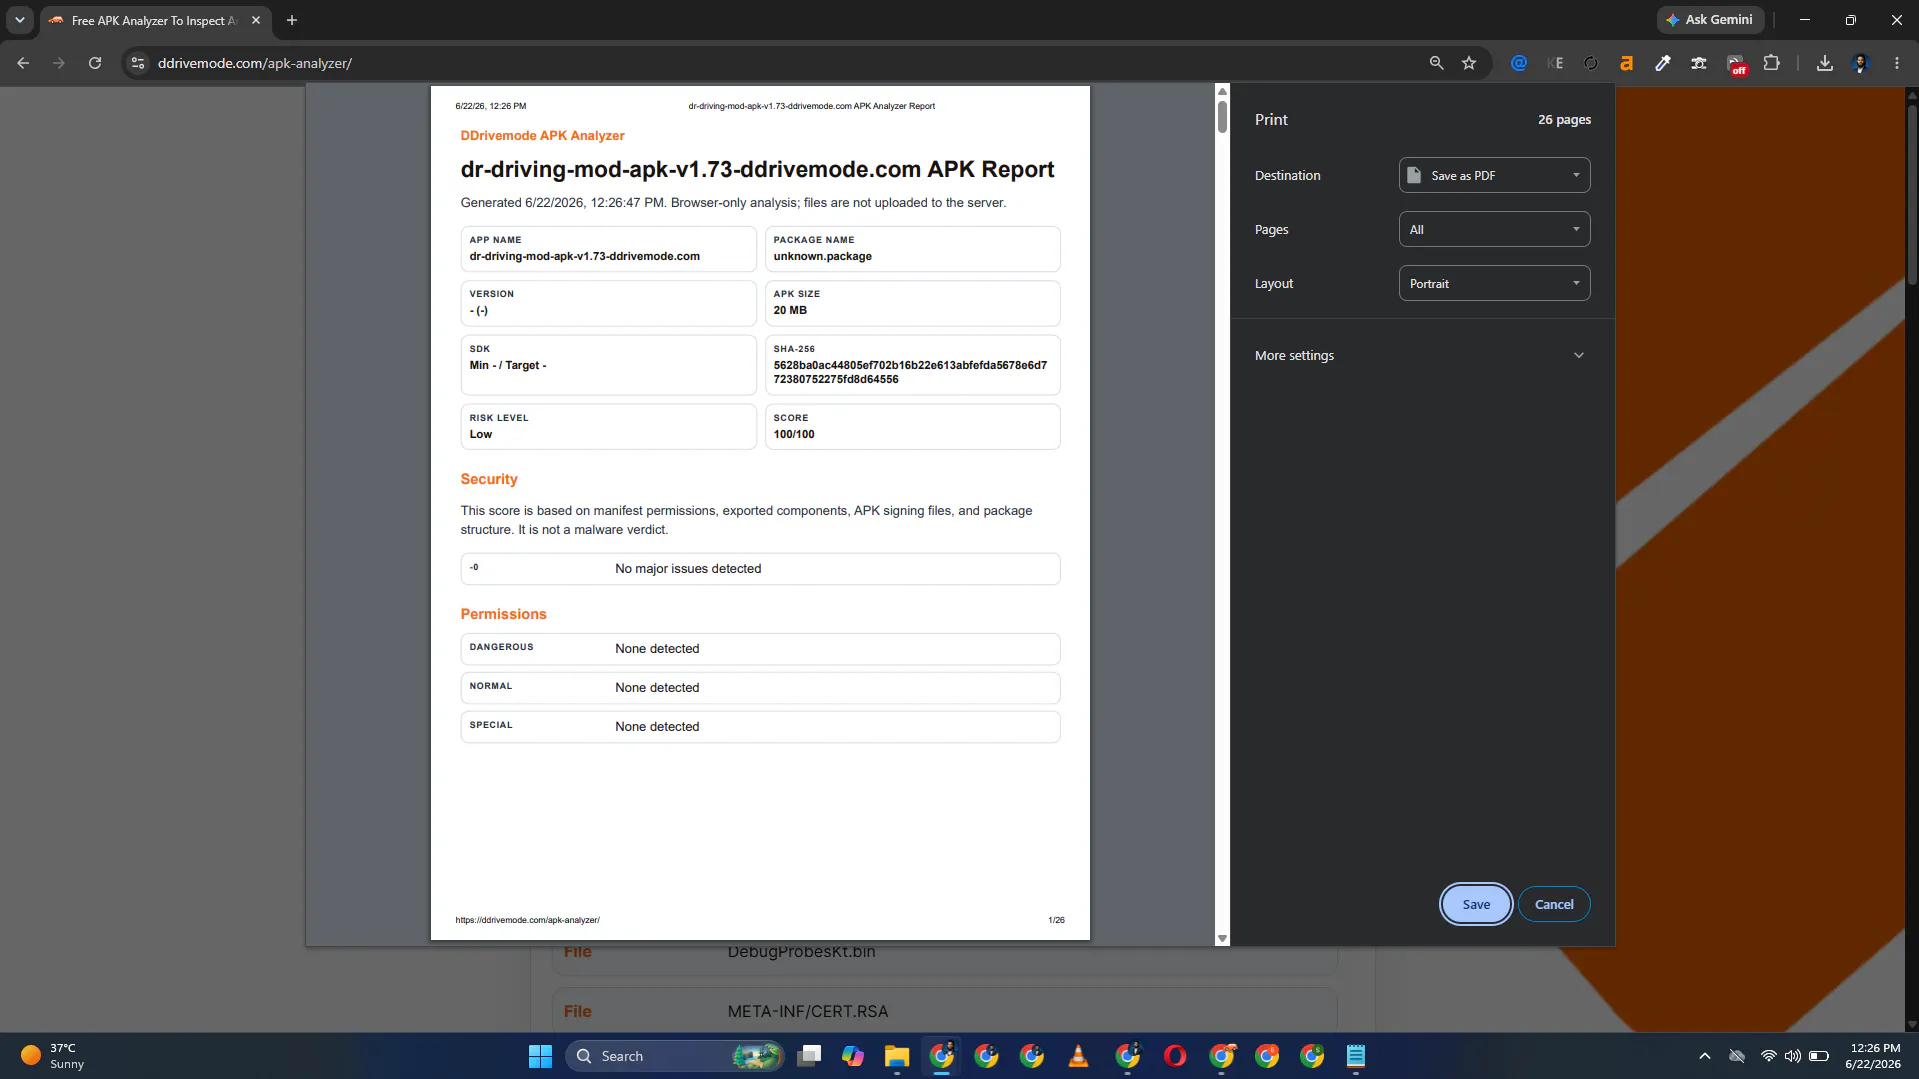Open the clock showing 12:26 PM

pos(1874,1056)
